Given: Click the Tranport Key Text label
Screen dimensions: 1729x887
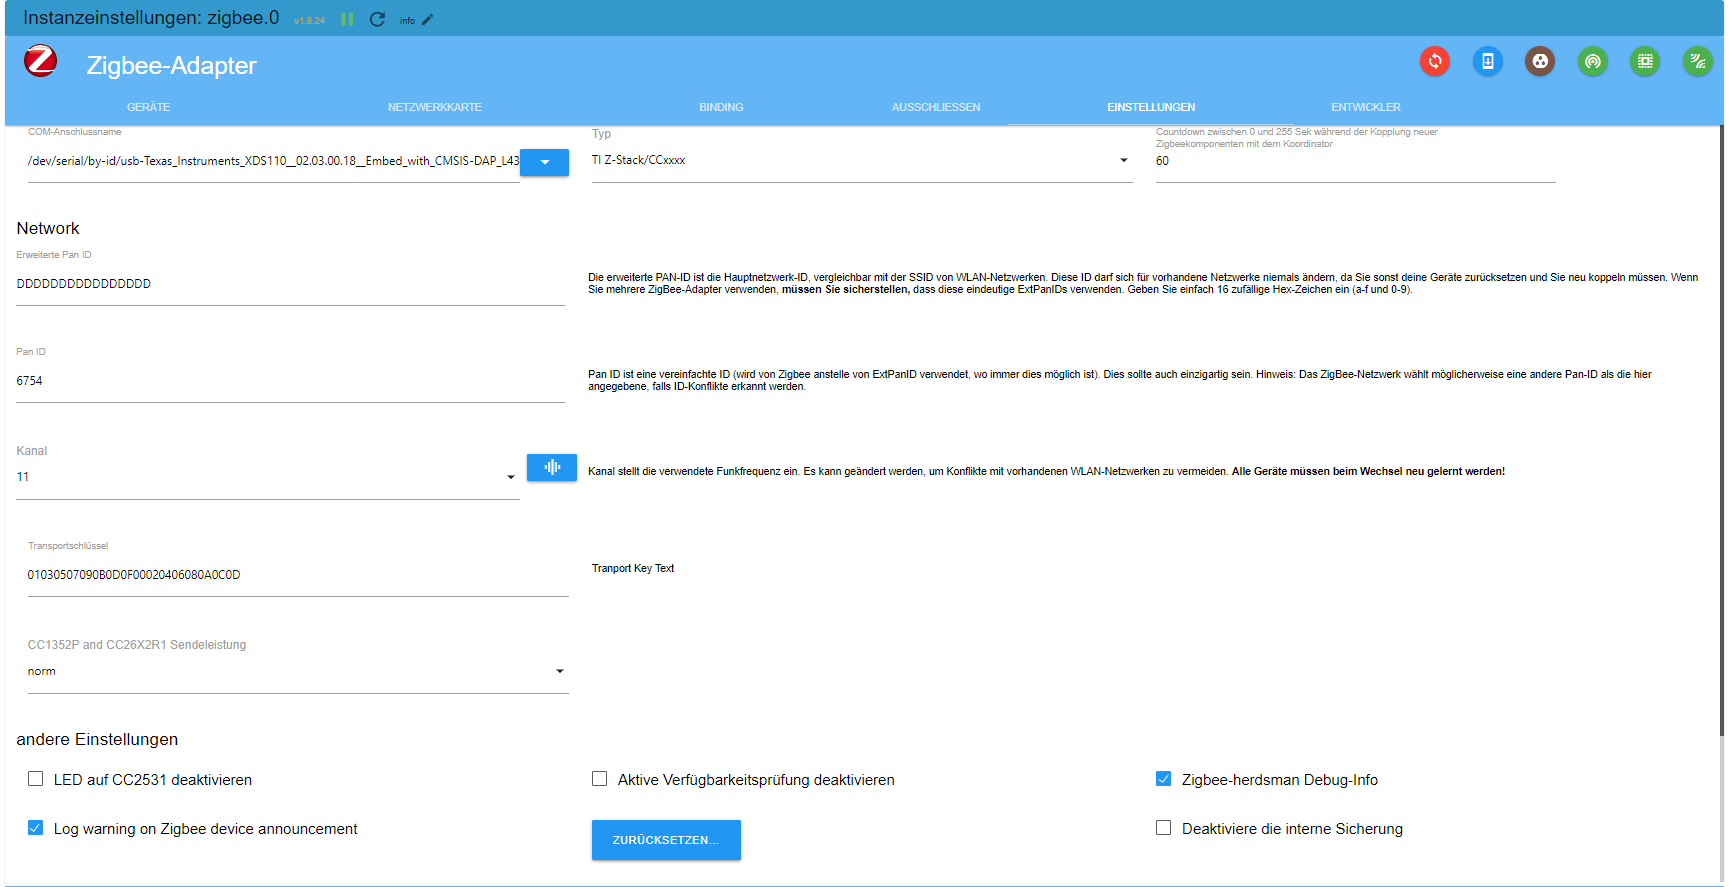Looking at the screenshot, I should [633, 569].
